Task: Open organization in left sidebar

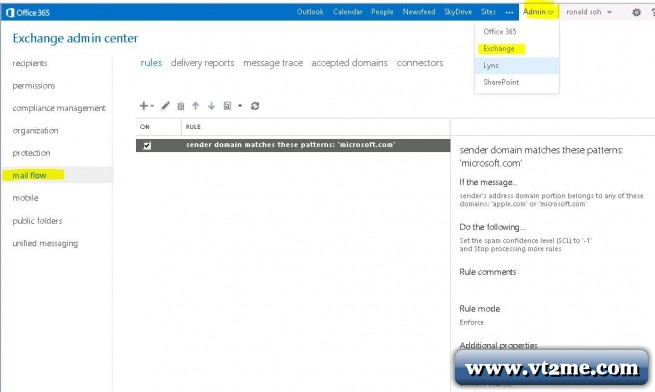Action: (x=35, y=131)
